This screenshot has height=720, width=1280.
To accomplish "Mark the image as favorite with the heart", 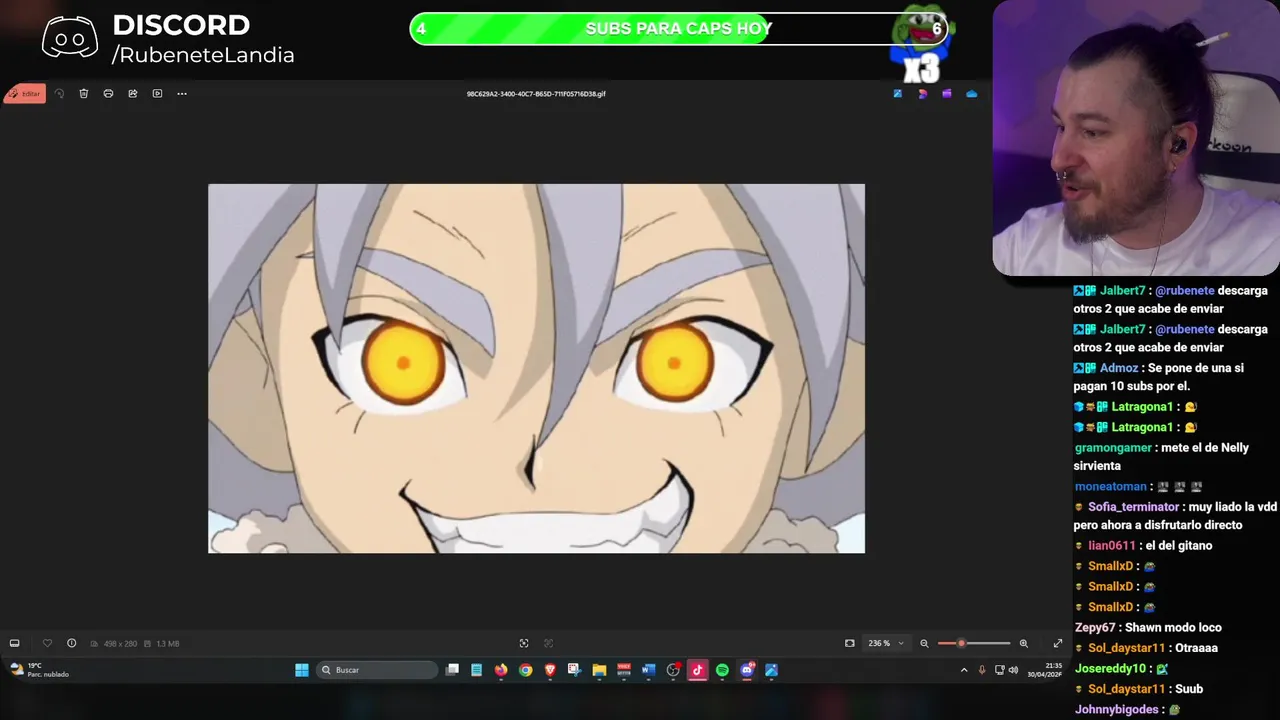I will (x=47, y=643).
